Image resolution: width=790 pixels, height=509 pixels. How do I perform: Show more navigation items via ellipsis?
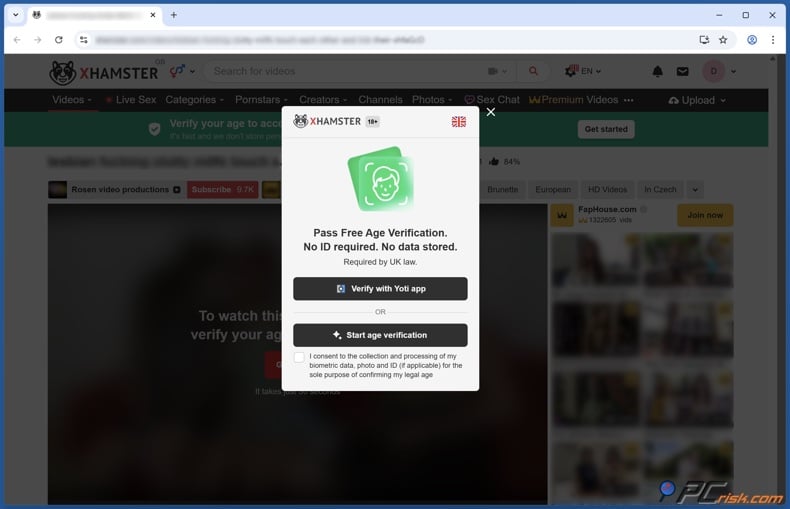(x=628, y=100)
